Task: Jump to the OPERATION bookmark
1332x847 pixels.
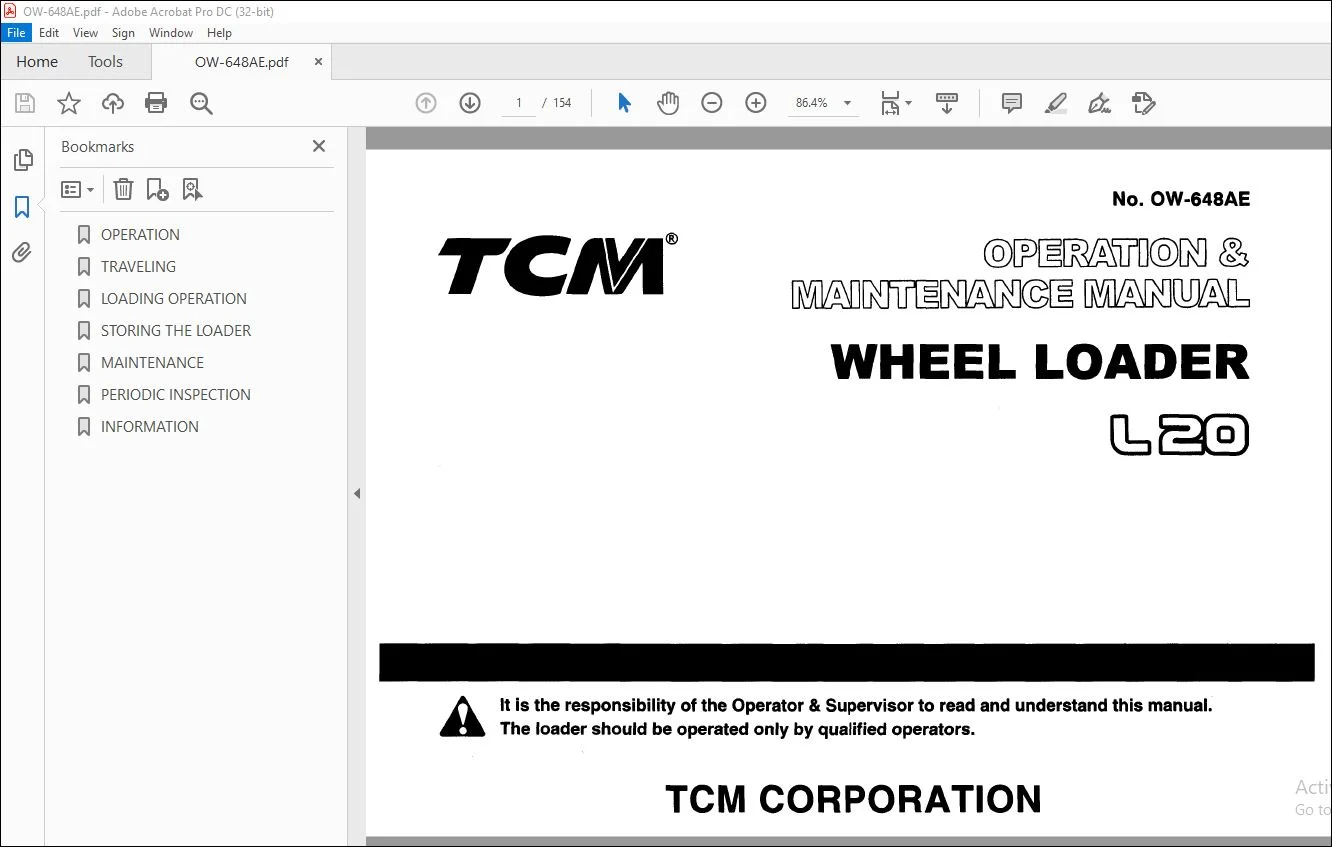Action: tap(140, 235)
